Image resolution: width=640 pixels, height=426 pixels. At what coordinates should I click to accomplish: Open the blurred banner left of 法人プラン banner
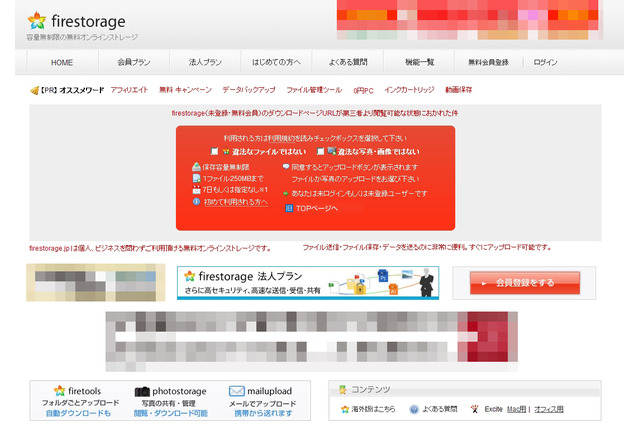[x=96, y=282]
